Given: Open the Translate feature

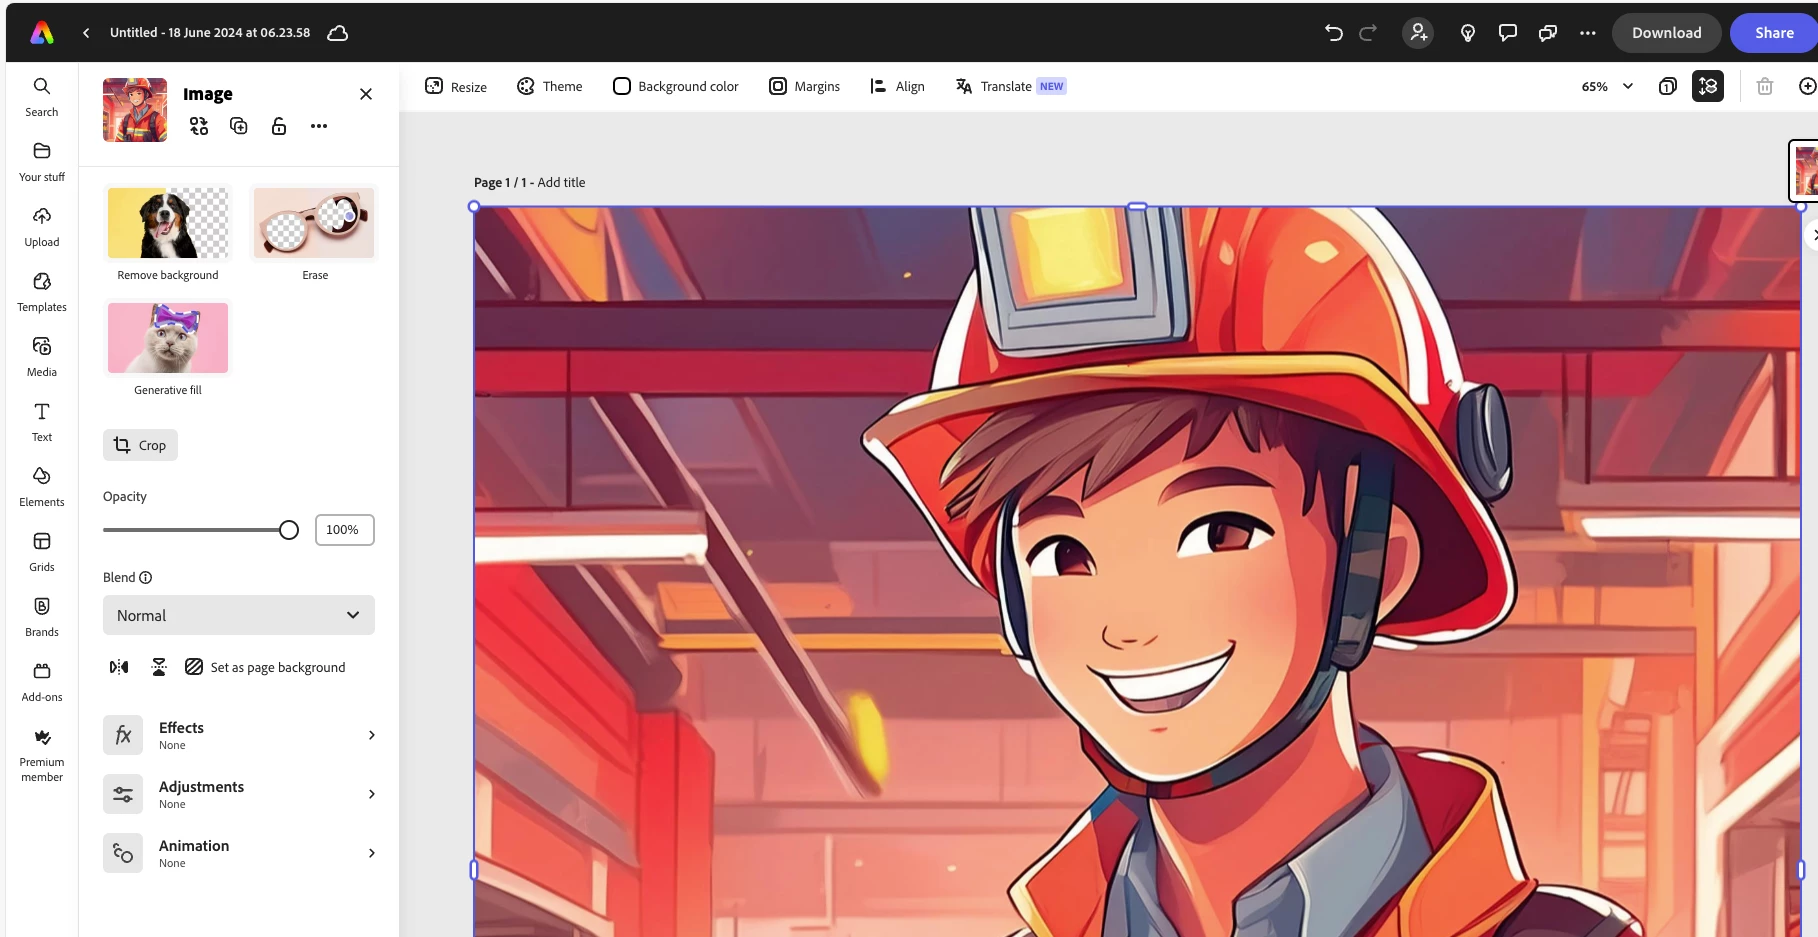Looking at the screenshot, I should tap(1010, 86).
